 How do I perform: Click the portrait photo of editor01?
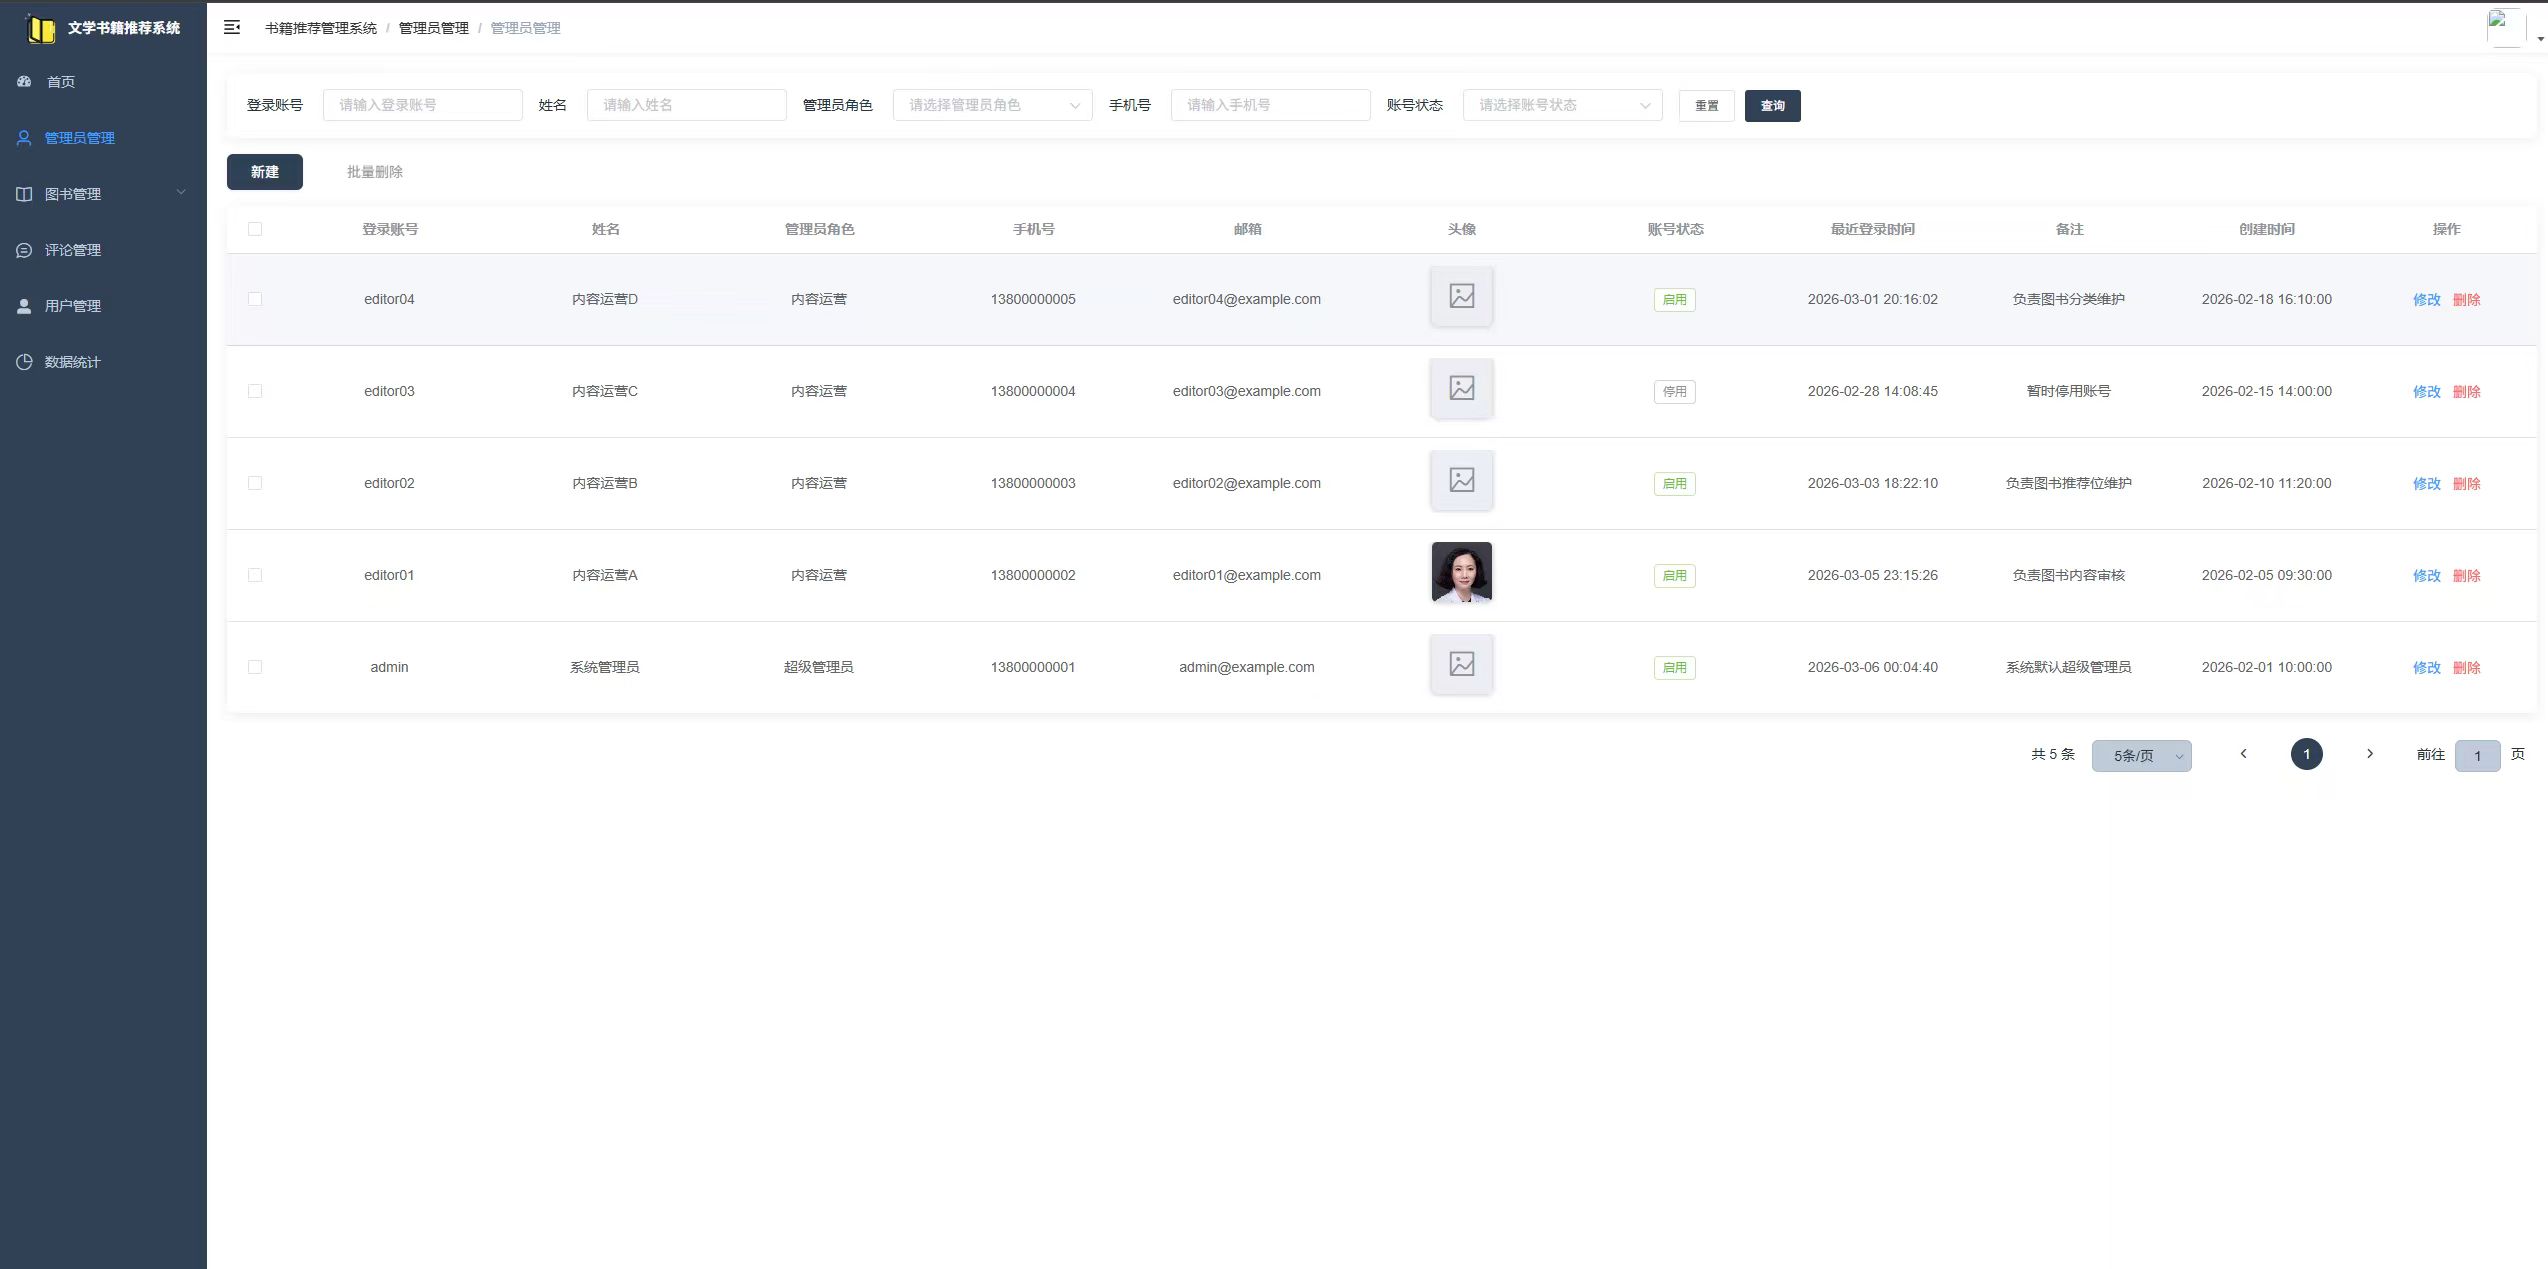coord(1462,572)
